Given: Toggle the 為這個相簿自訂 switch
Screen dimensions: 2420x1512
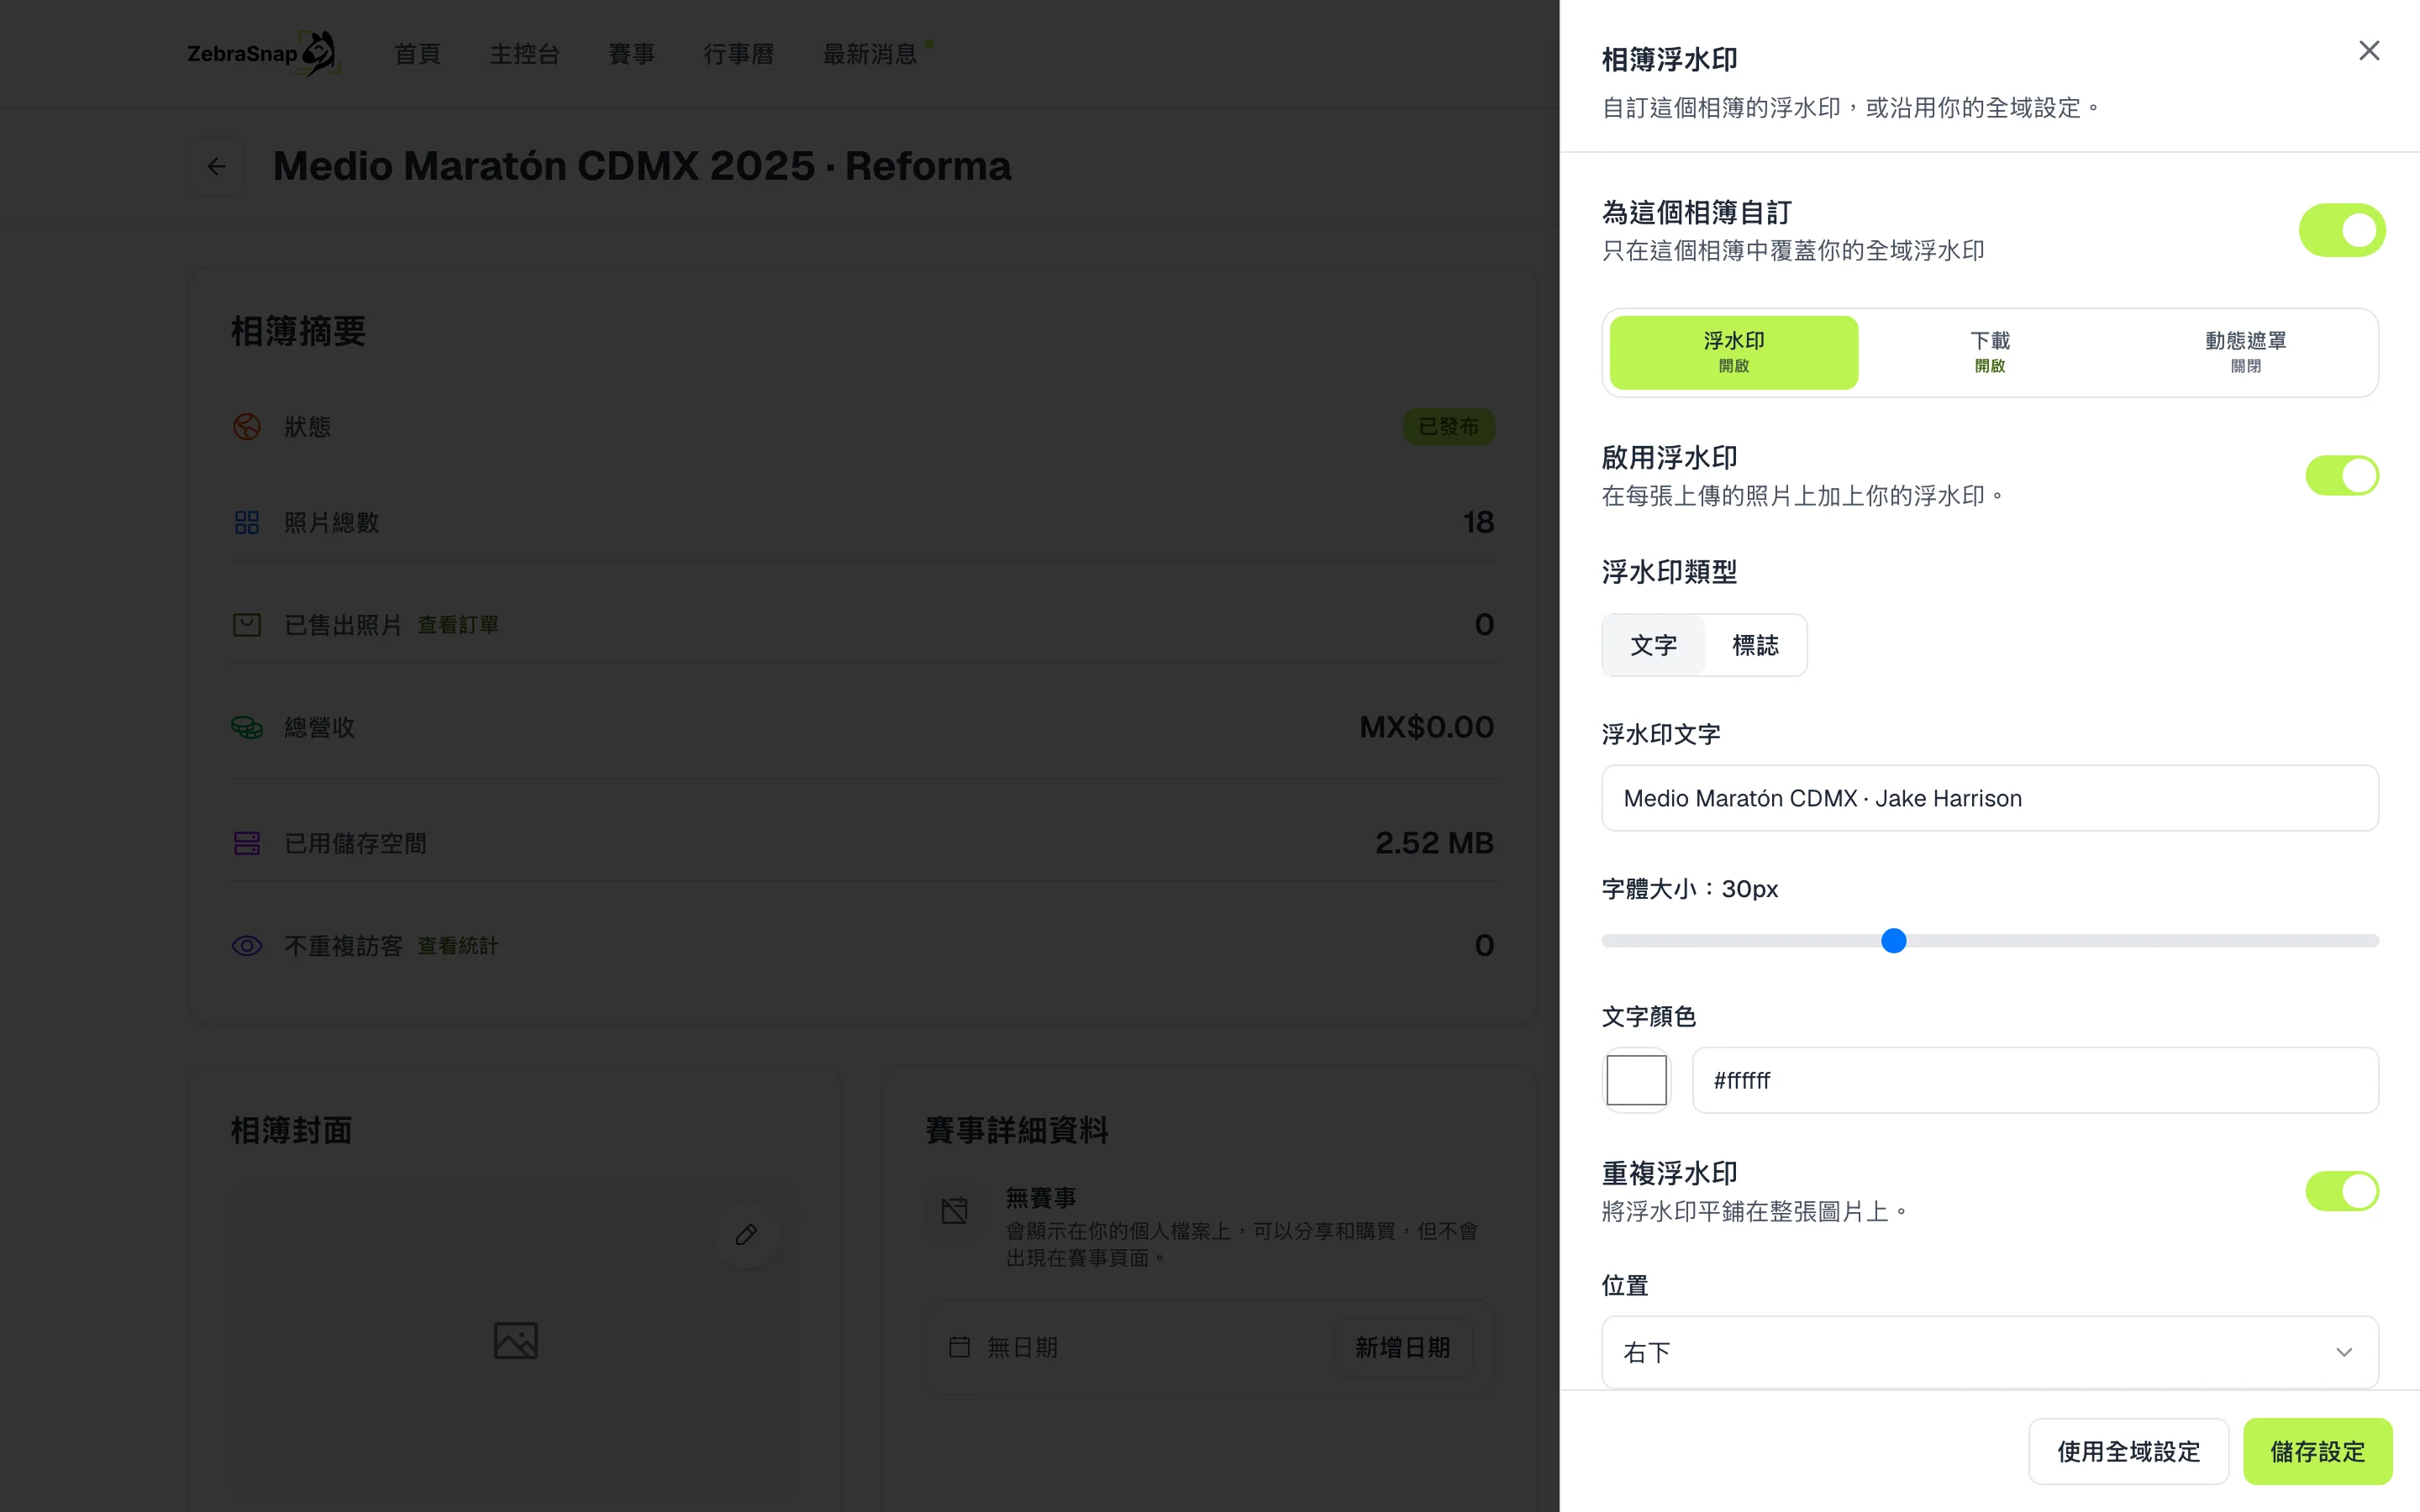Looking at the screenshot, I should (2341, 230).
